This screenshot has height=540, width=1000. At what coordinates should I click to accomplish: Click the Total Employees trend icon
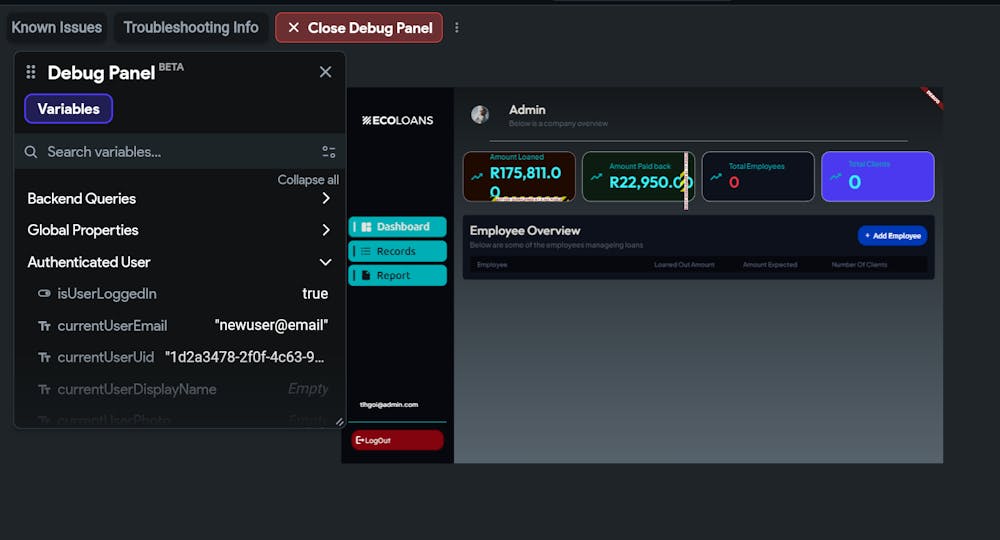[716, 177]
